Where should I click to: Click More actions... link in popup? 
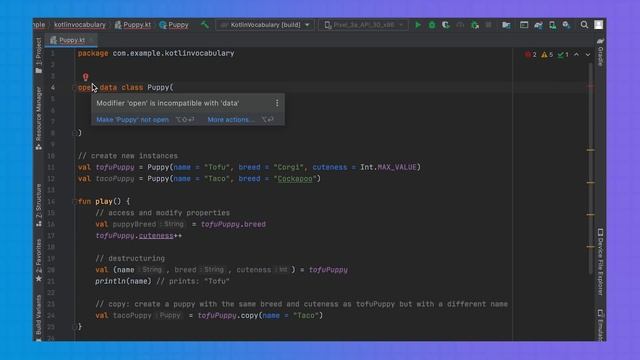(231, 120)
